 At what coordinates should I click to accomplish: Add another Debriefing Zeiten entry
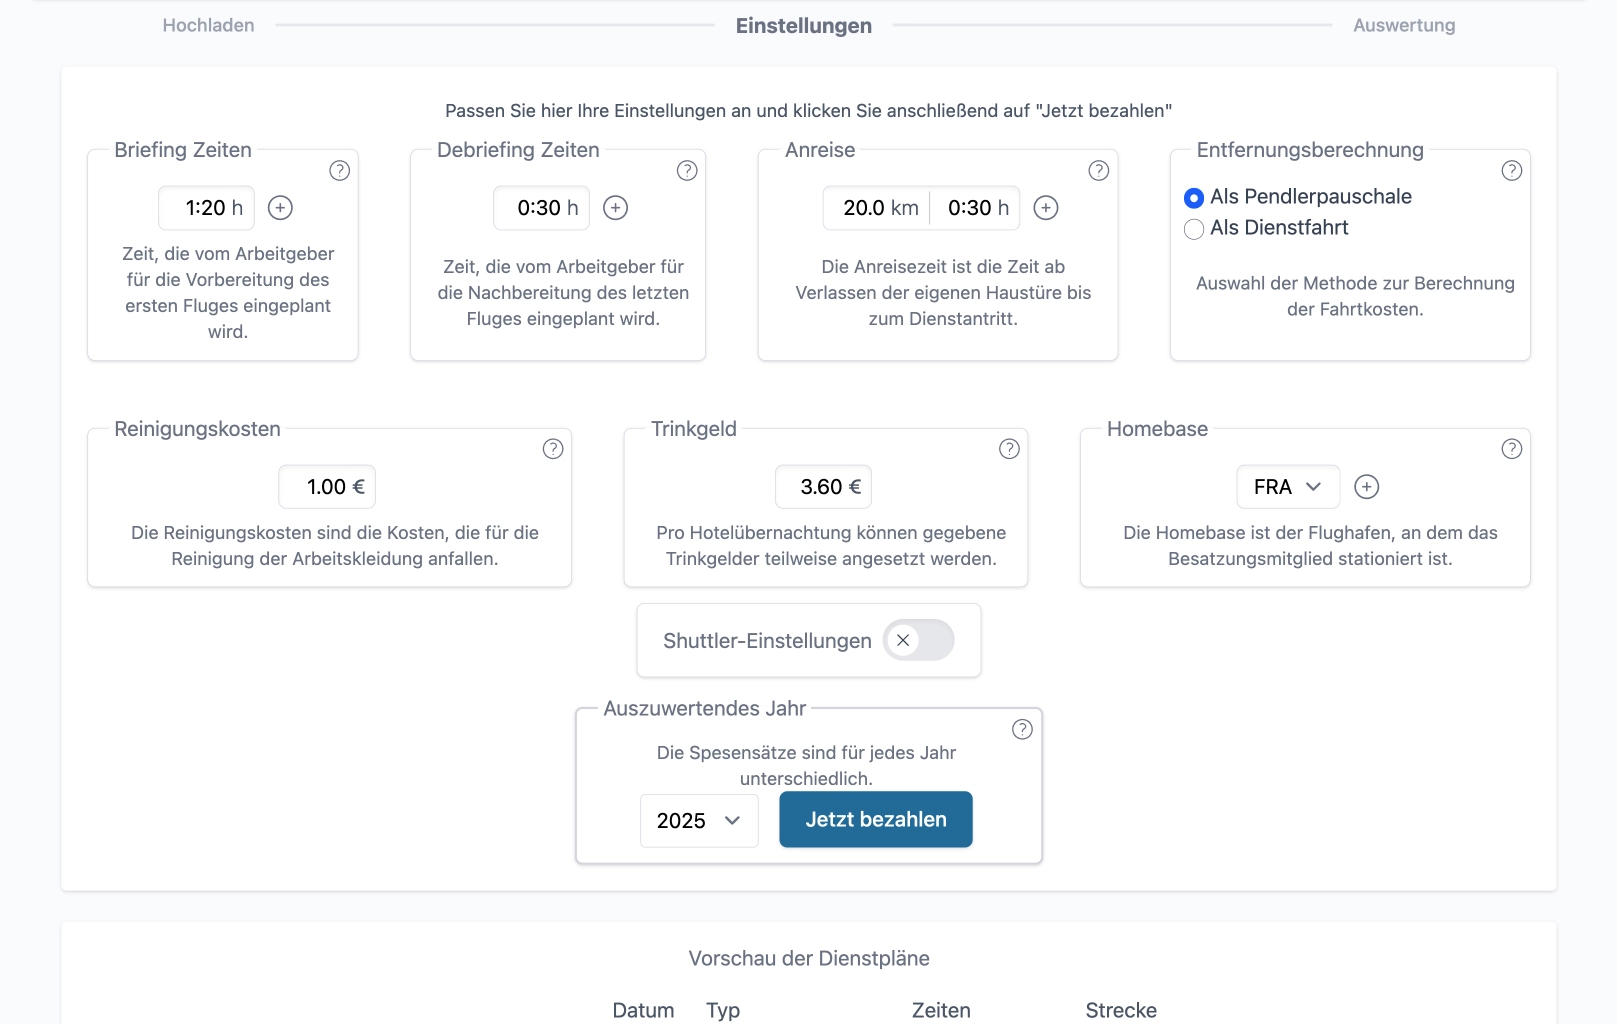[x=616, y=208]
